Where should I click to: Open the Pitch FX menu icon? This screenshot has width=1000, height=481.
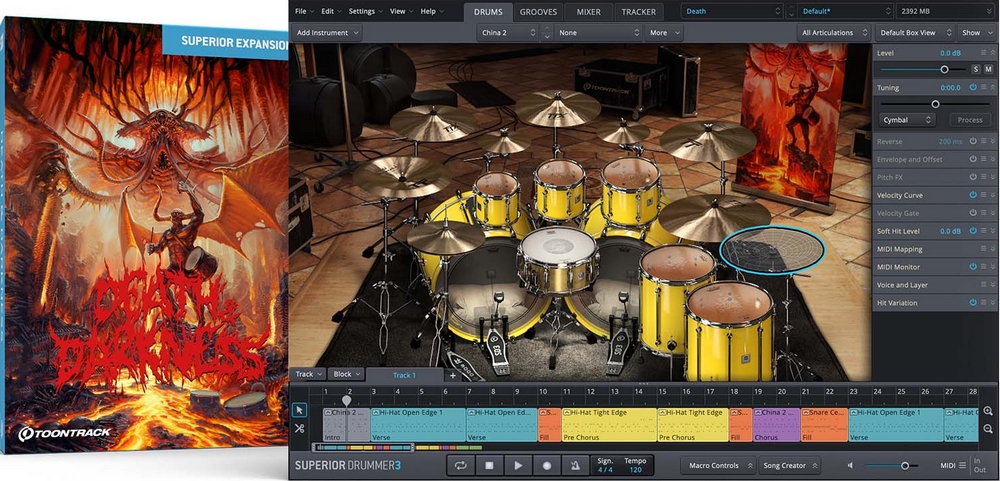pyautogui.click(x=983, y=177)
